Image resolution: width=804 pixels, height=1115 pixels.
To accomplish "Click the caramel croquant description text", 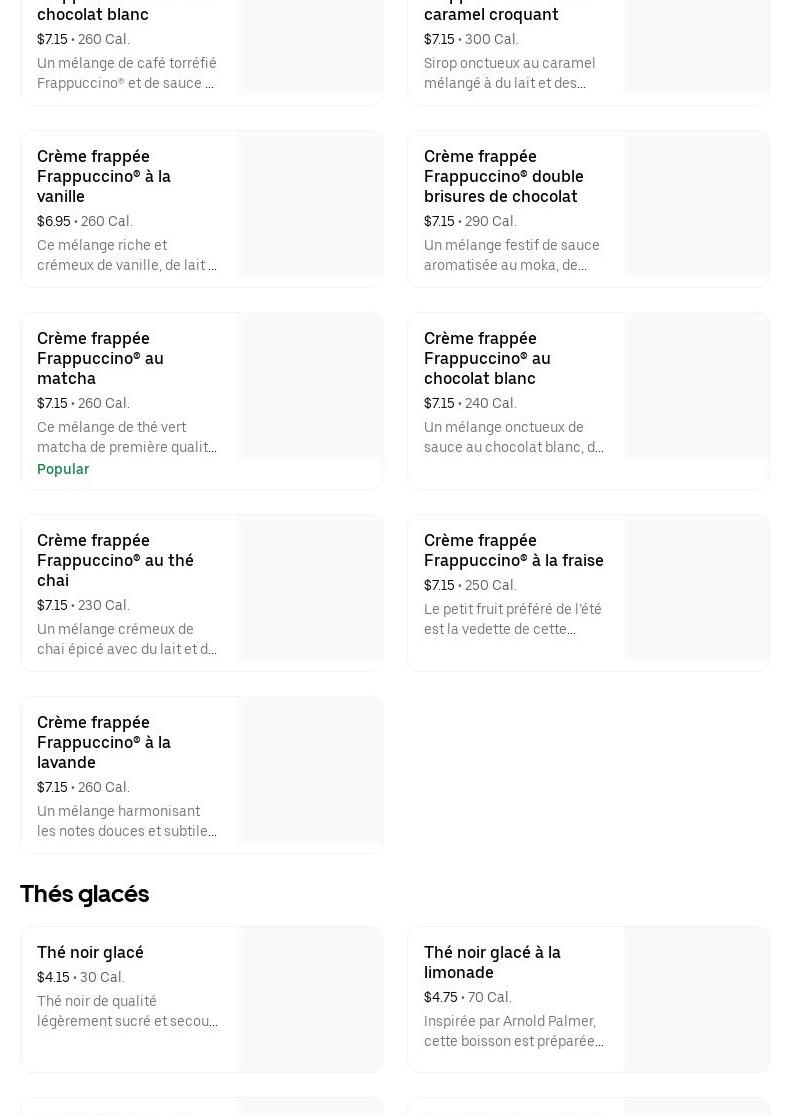I will click(510, 73).
